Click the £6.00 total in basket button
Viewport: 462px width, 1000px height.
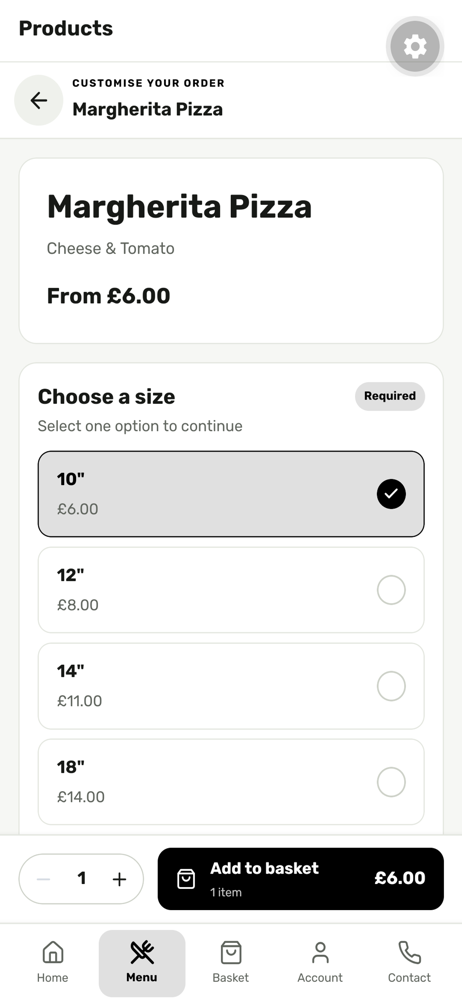point(399,878)
